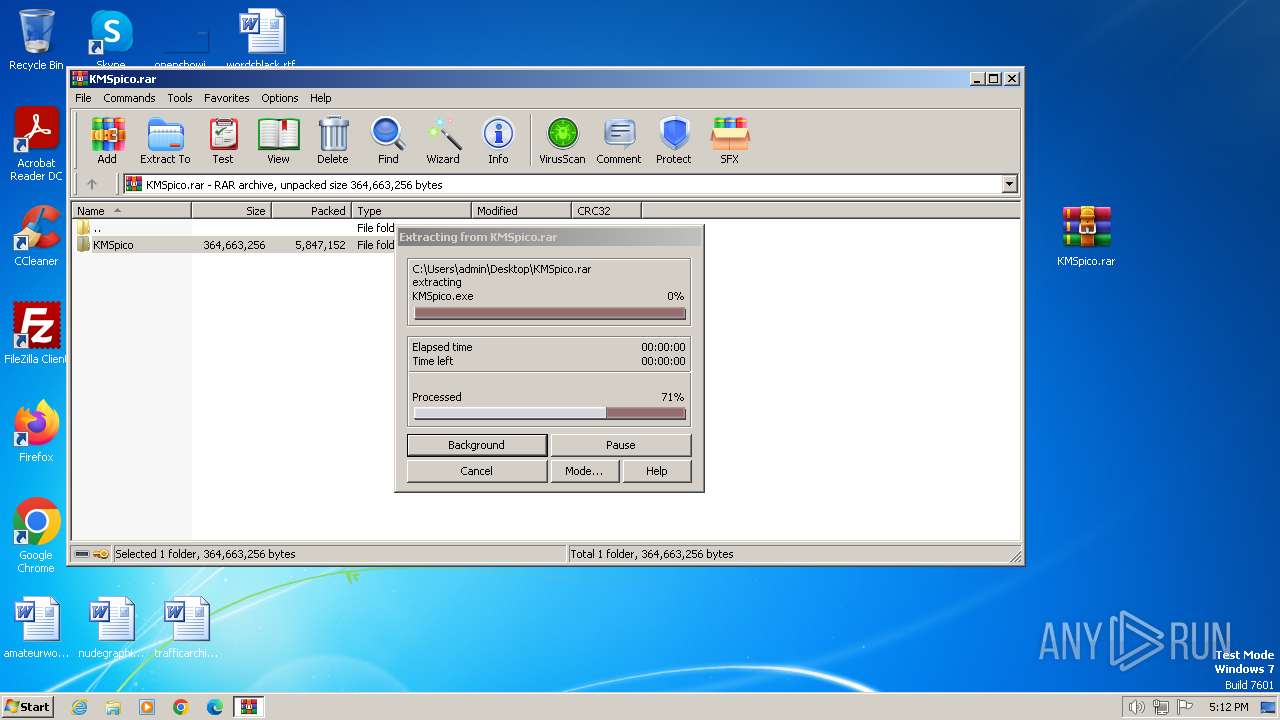This screenshot has height=720, width=1280.
Task: Open the Help menu
Action: [x=320, y=98]
